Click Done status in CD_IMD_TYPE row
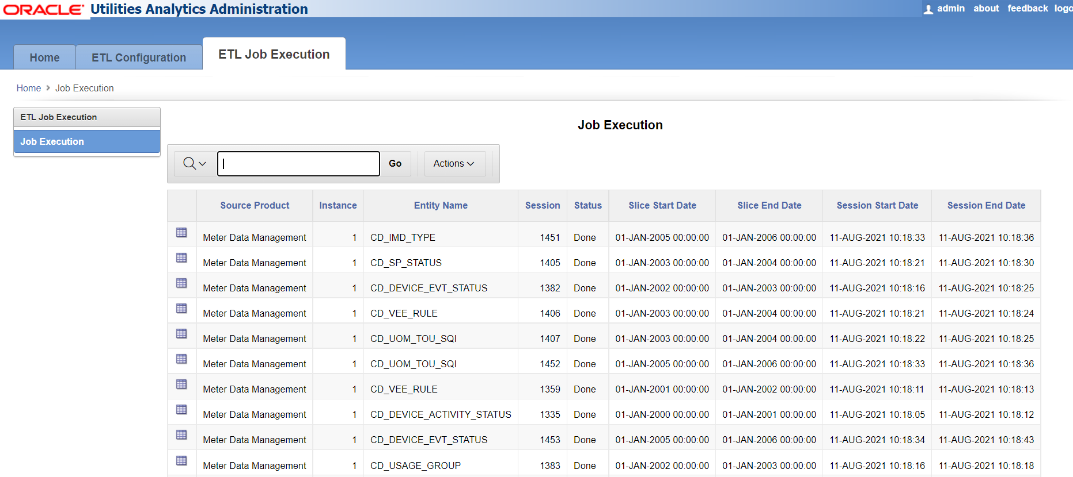 point(584,237)
